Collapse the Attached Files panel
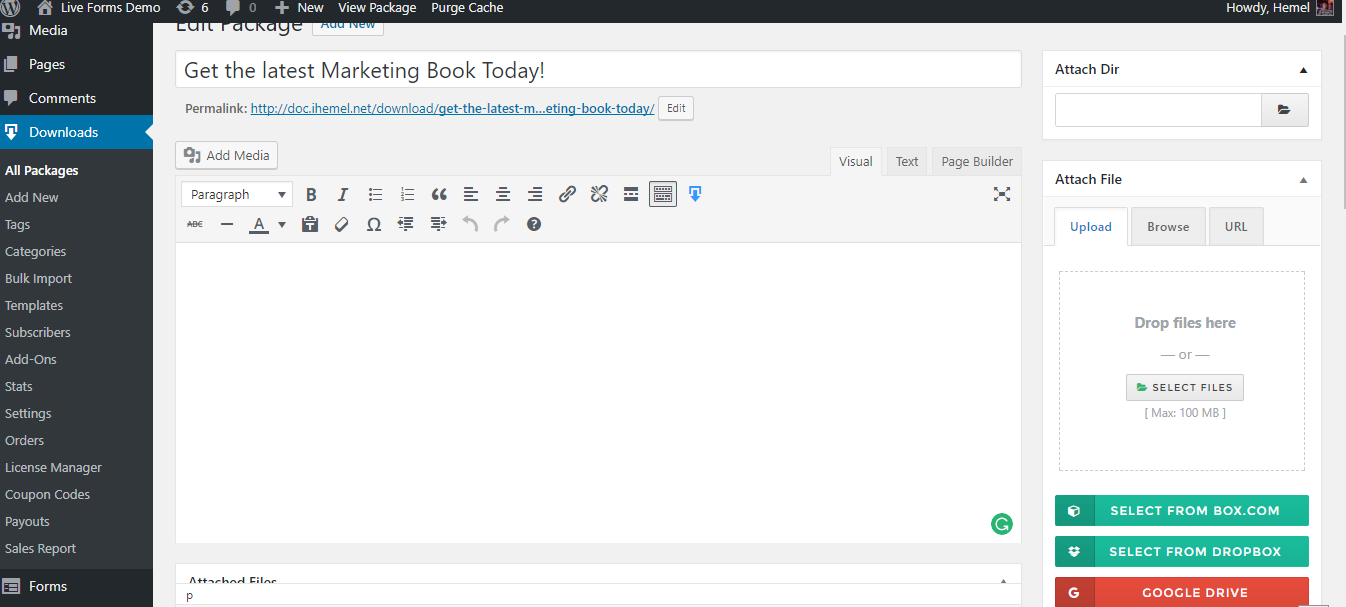The image size is (1346, 607). click(1003, 580)
